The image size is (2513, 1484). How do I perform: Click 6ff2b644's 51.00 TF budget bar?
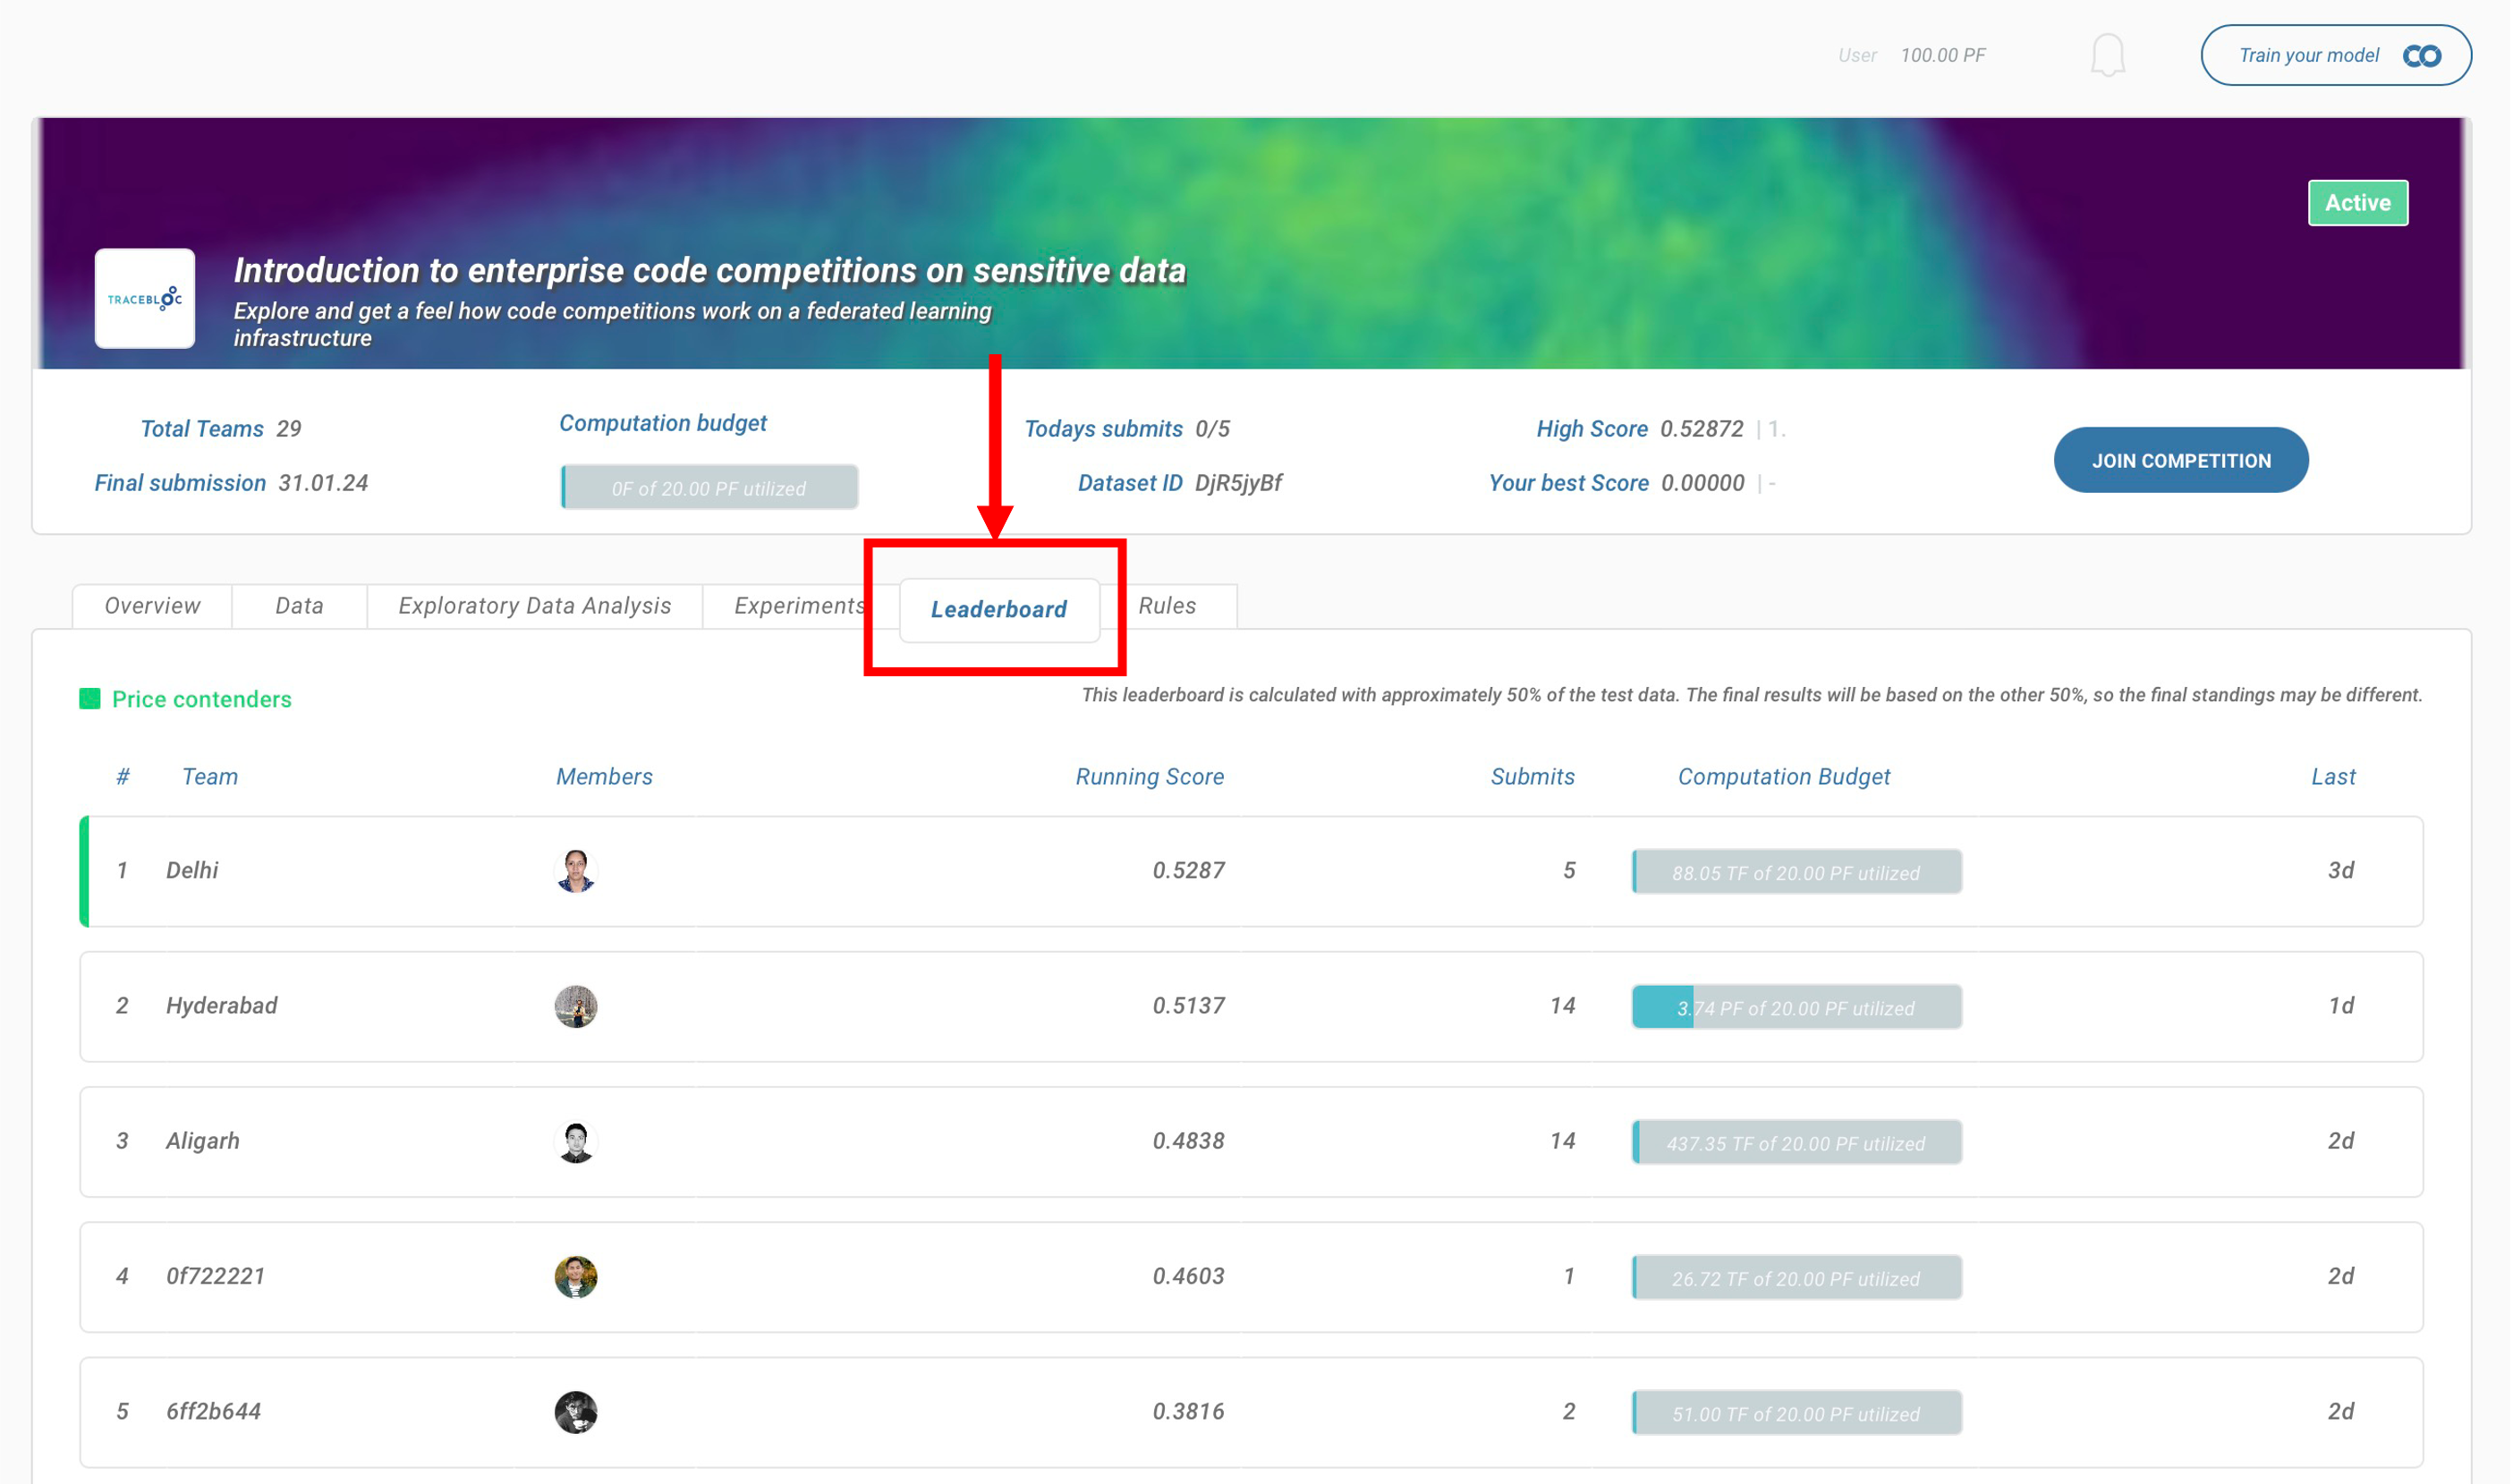pos(1796,1412)
